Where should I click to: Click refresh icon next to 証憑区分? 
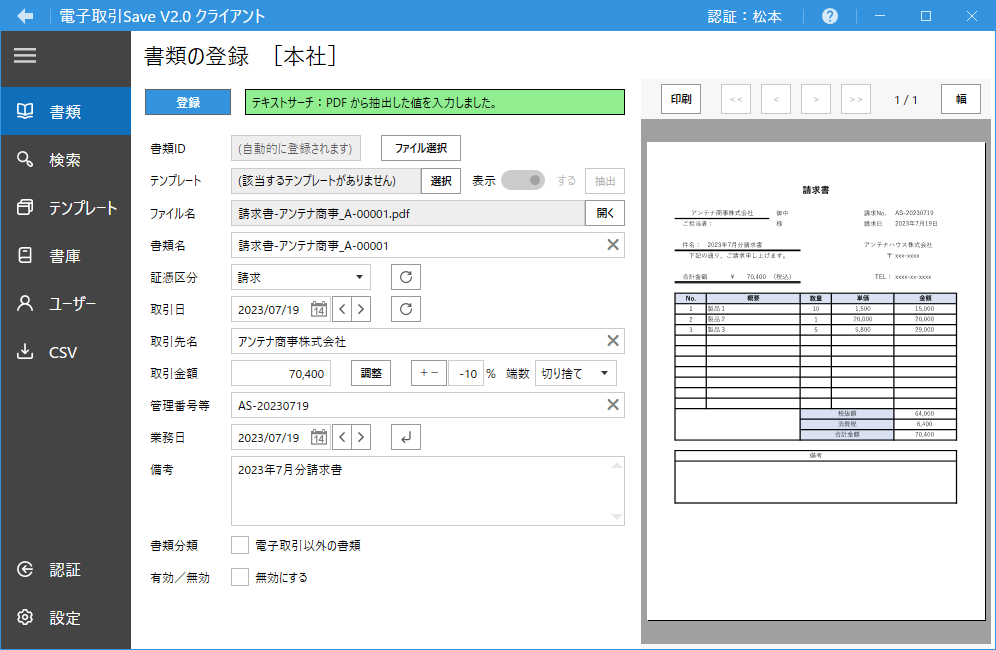coord(405,277)
